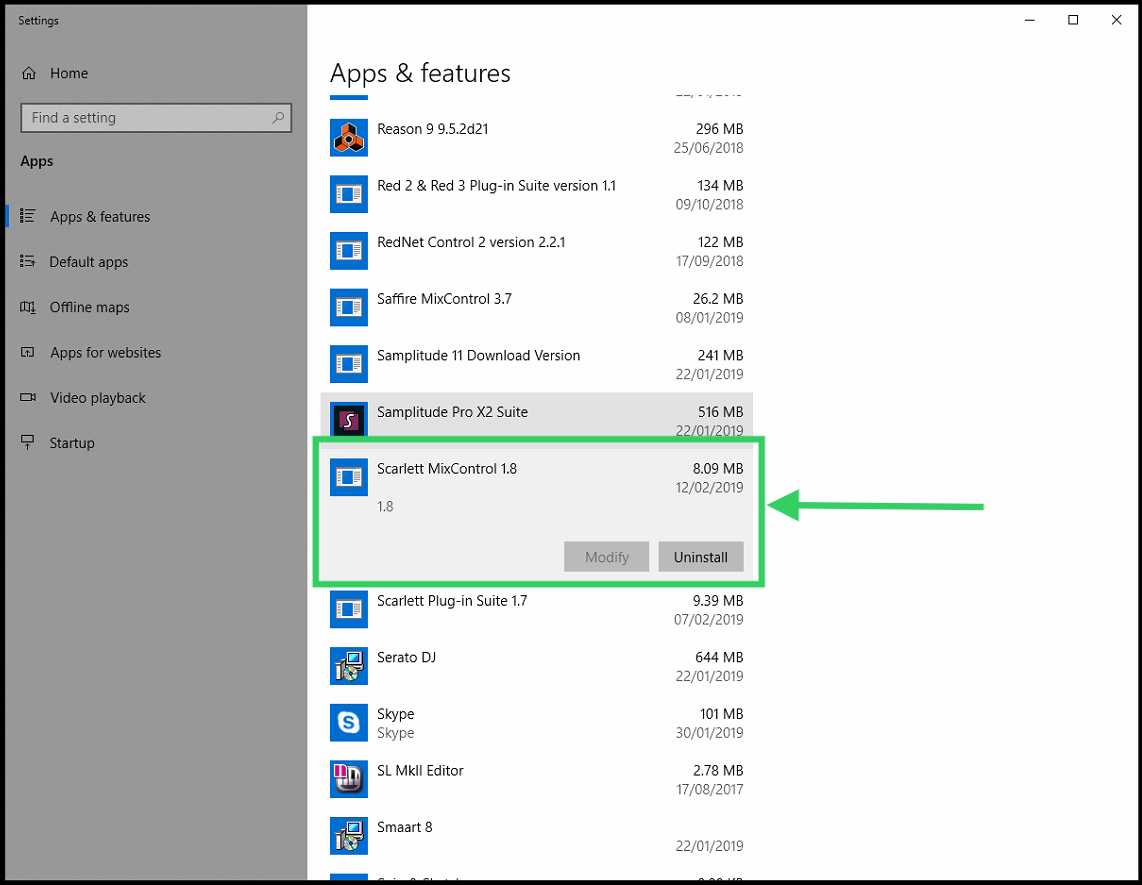Click the Default apps sidebar icon
The width and height of the screenshot is (1142, 885).
tap(28, 261)
